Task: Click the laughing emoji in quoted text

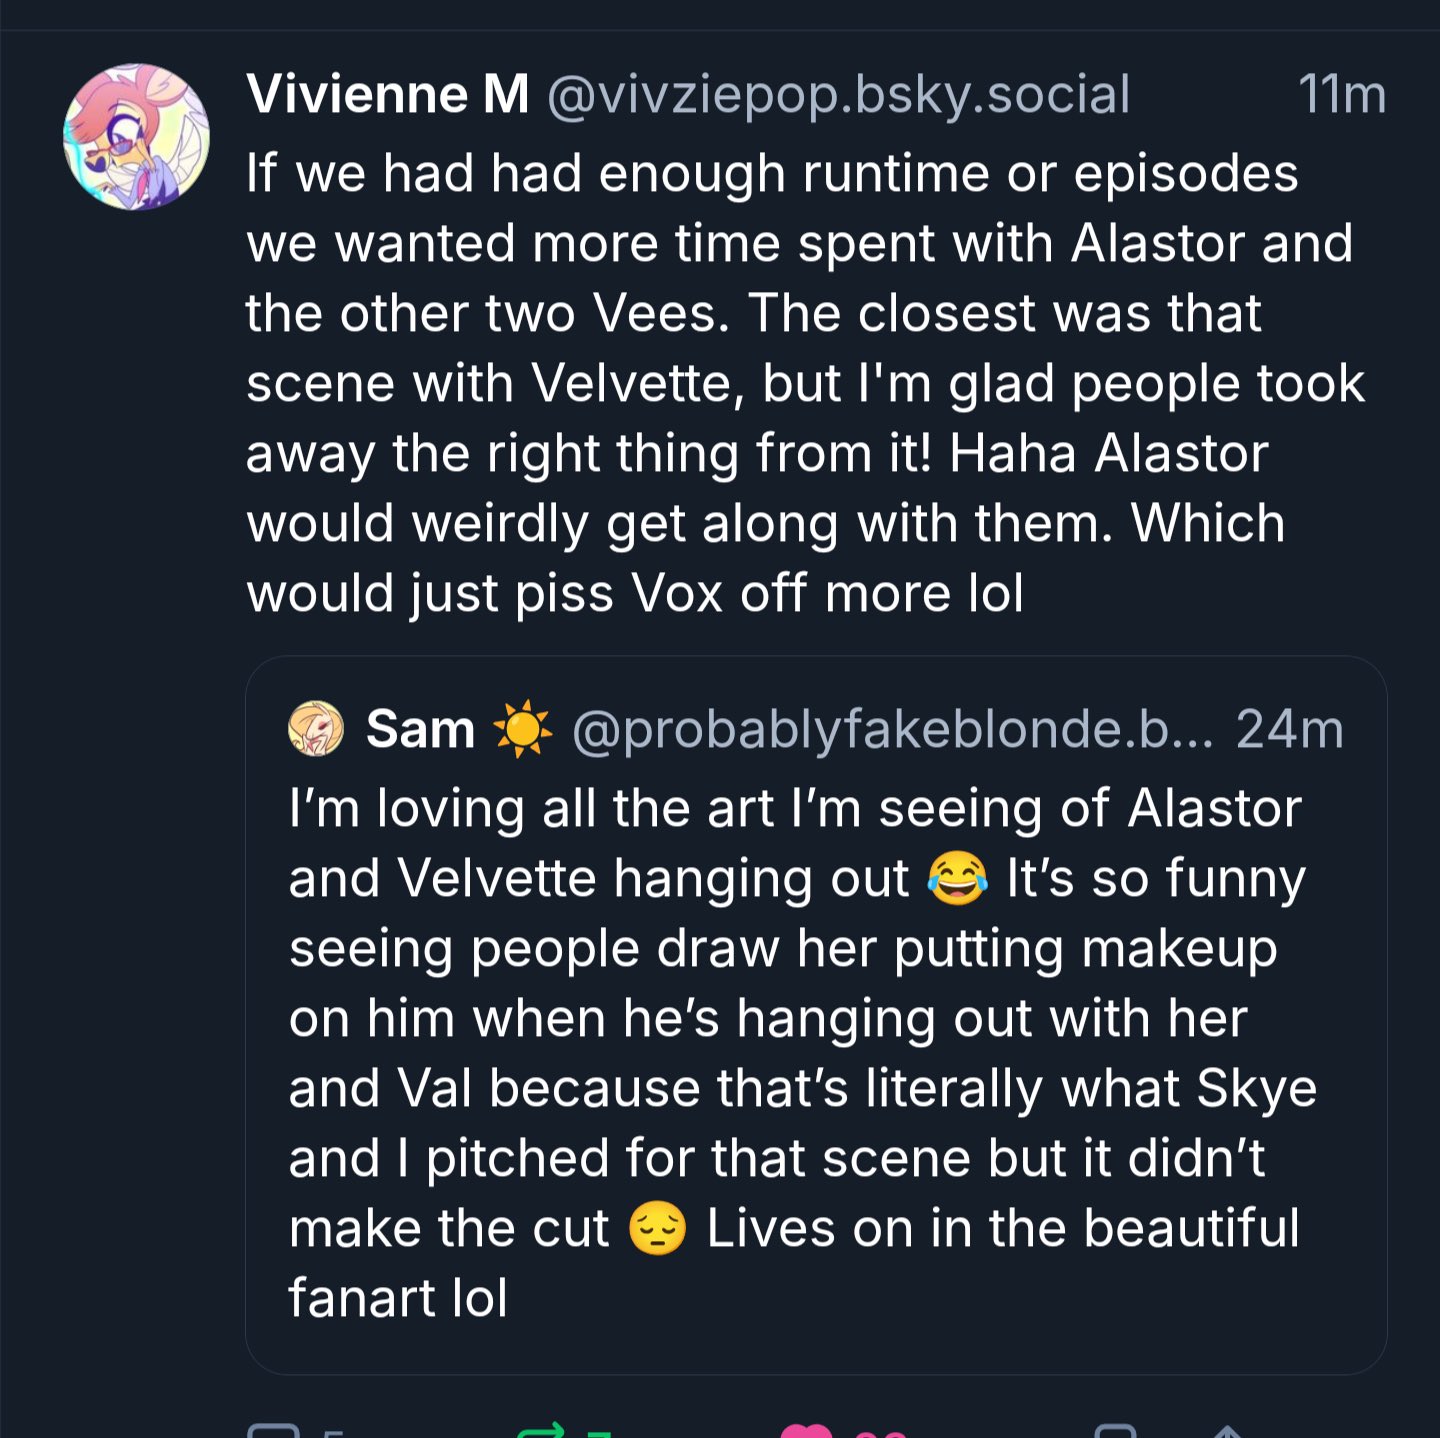Action: tap(957, 879)
